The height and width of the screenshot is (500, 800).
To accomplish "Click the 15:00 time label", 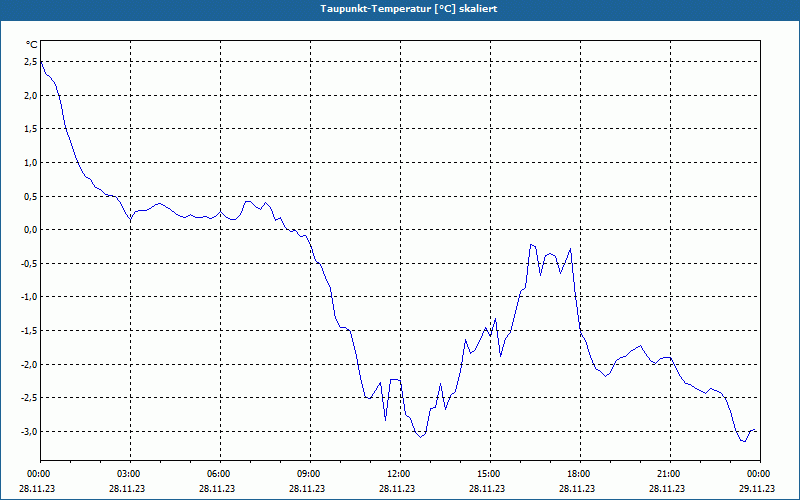I will tap(490, 474).
